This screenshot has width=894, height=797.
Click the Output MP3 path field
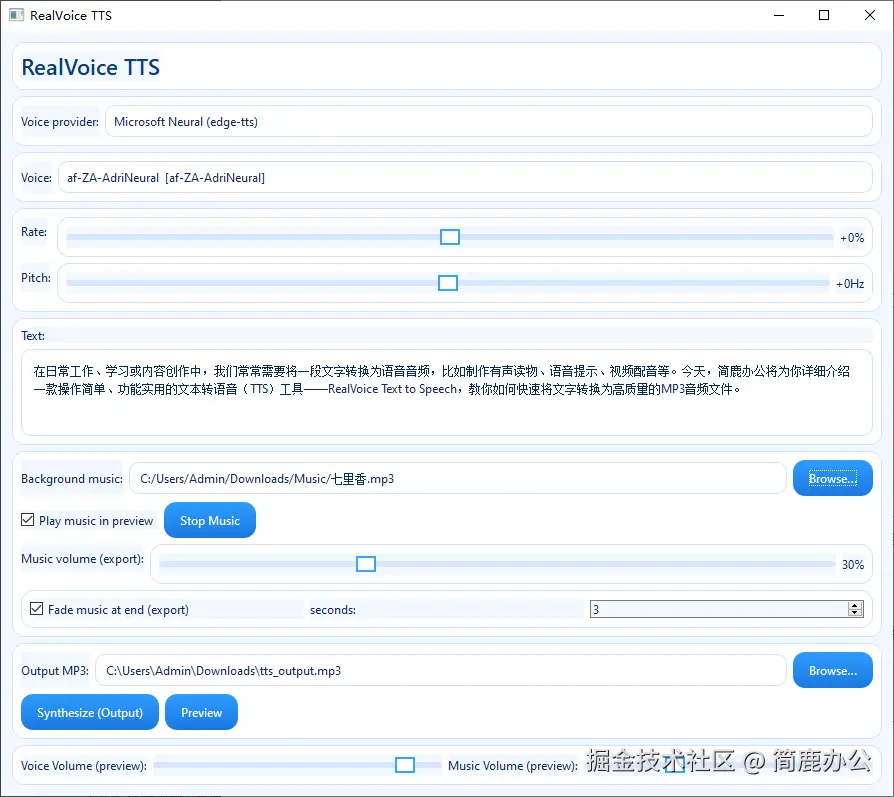click(441, 670)
